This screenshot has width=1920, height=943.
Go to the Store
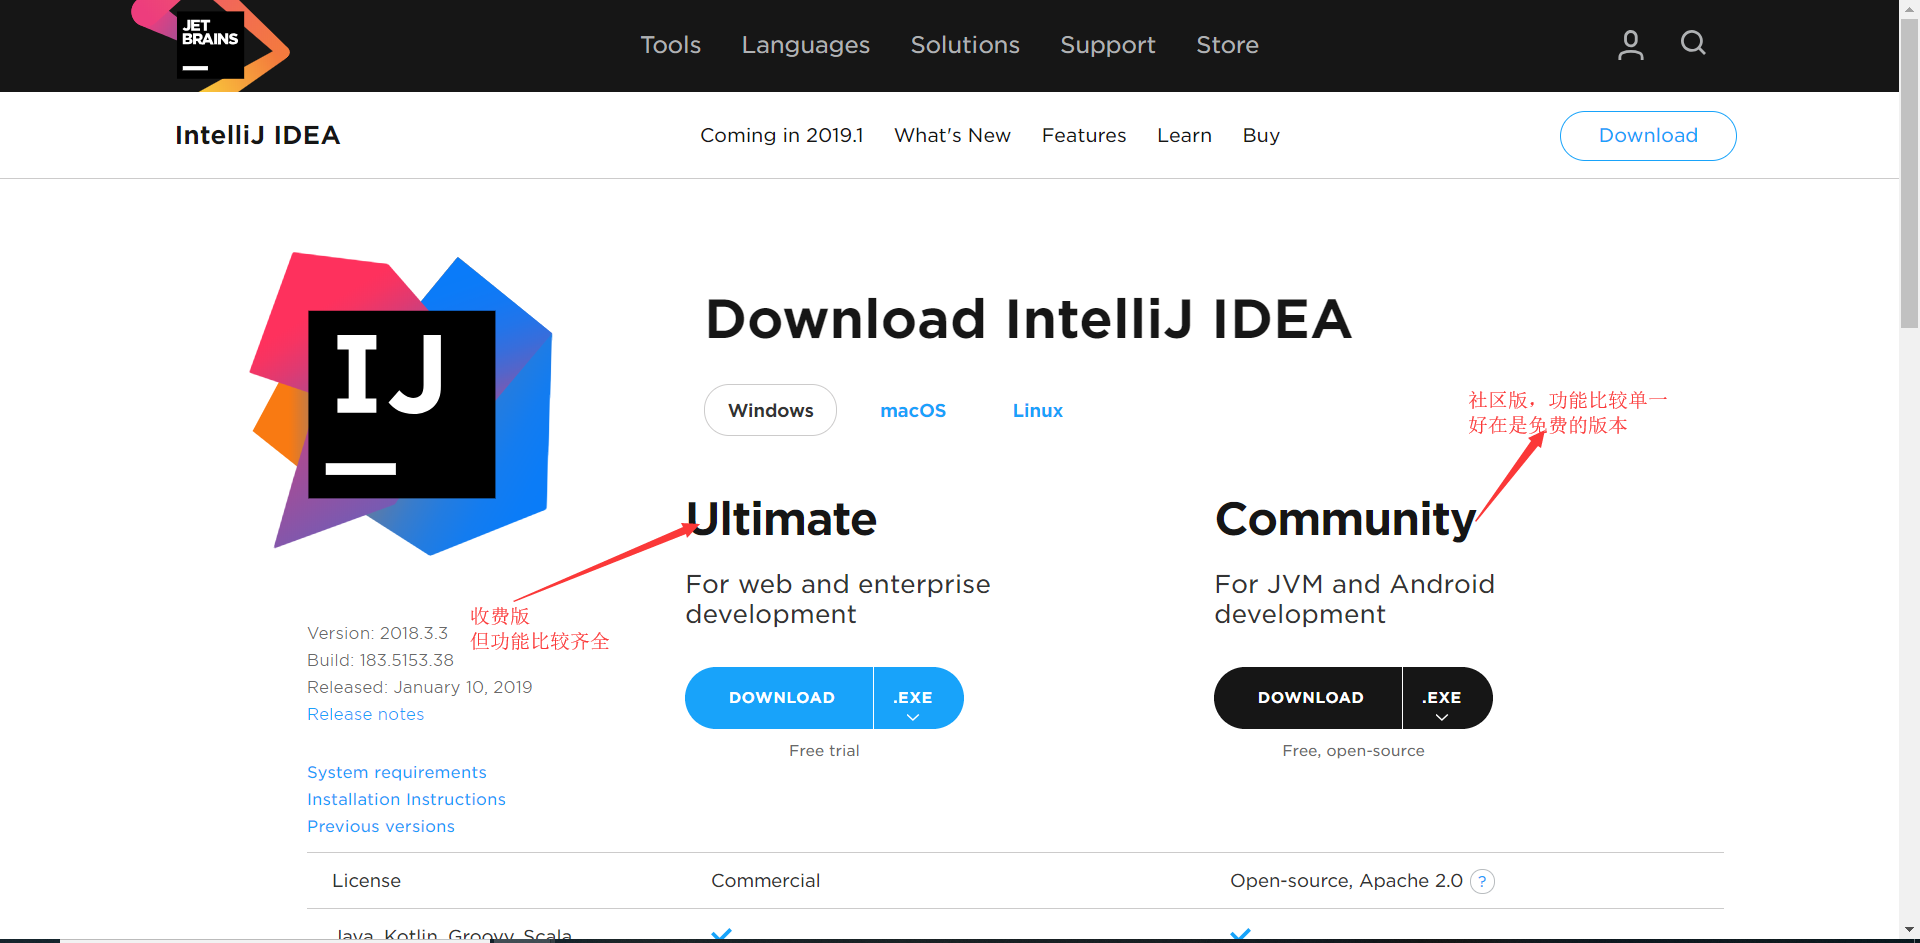coord(1227,45)
